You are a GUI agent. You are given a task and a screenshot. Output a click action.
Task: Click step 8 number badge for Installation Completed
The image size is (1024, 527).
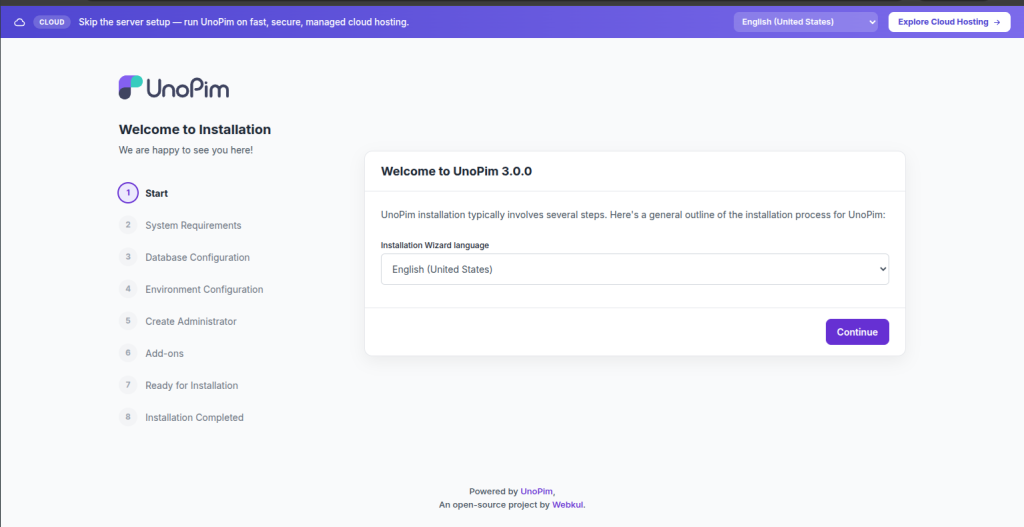(128, 417)
